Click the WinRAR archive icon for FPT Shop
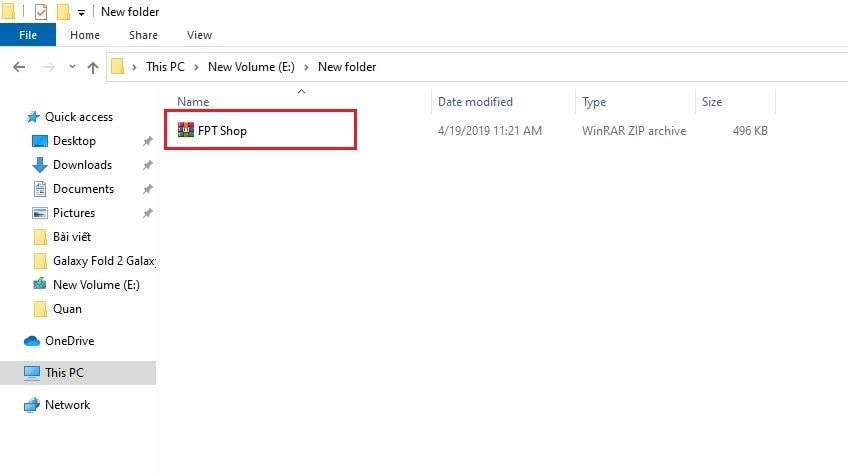848x475 pixels. pyautogui.click(x=185, y=130)
